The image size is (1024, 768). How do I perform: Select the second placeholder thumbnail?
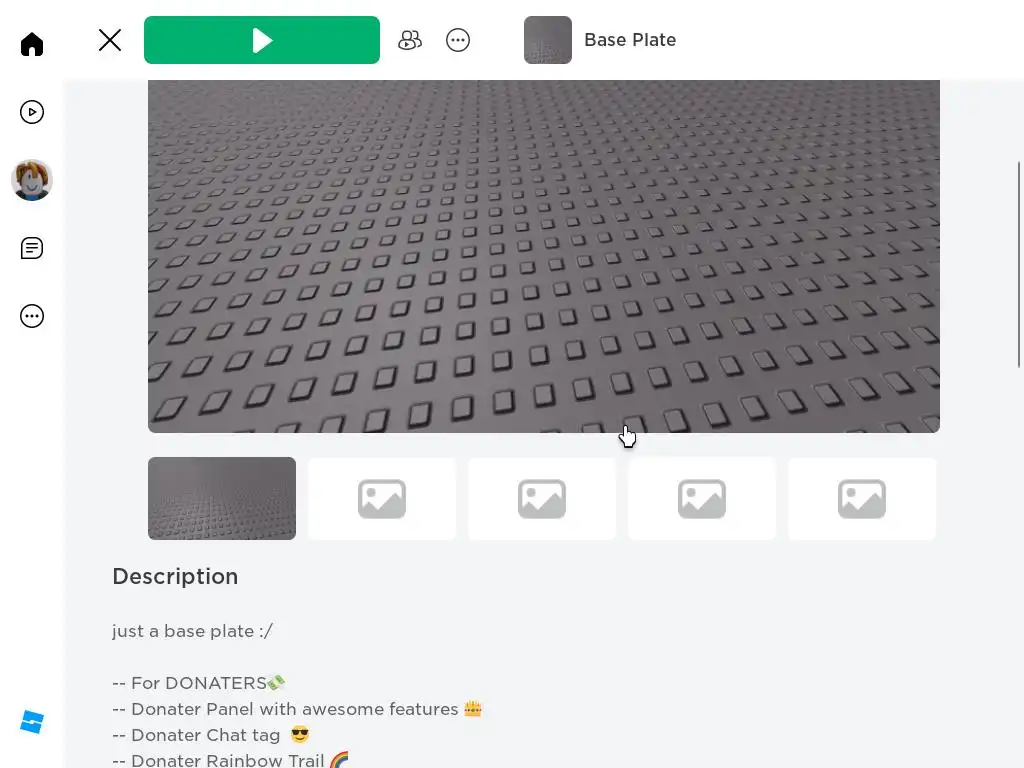[382, 498]
